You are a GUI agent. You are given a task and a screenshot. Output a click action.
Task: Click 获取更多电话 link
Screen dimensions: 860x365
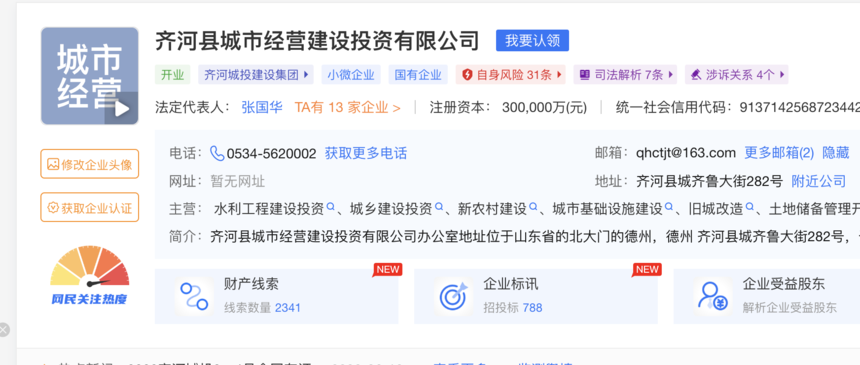coord(366,153)
